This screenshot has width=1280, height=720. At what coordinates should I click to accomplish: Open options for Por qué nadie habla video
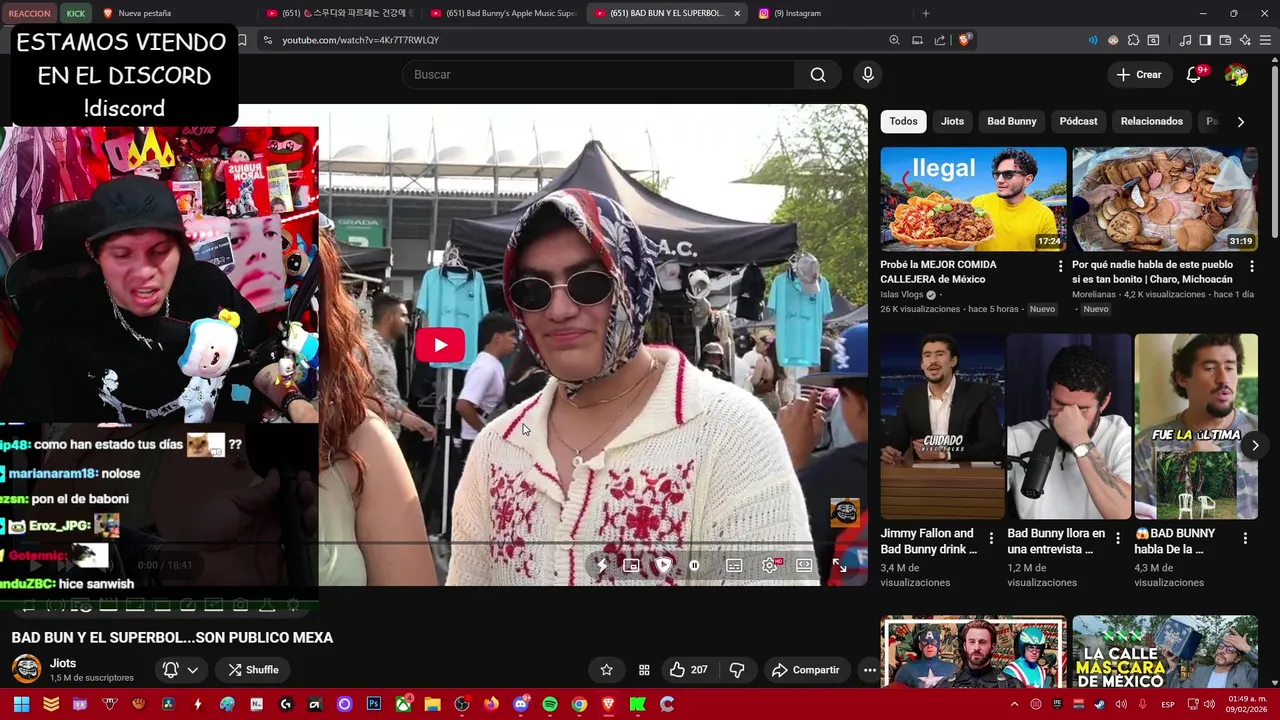(x=1252, y=266)
